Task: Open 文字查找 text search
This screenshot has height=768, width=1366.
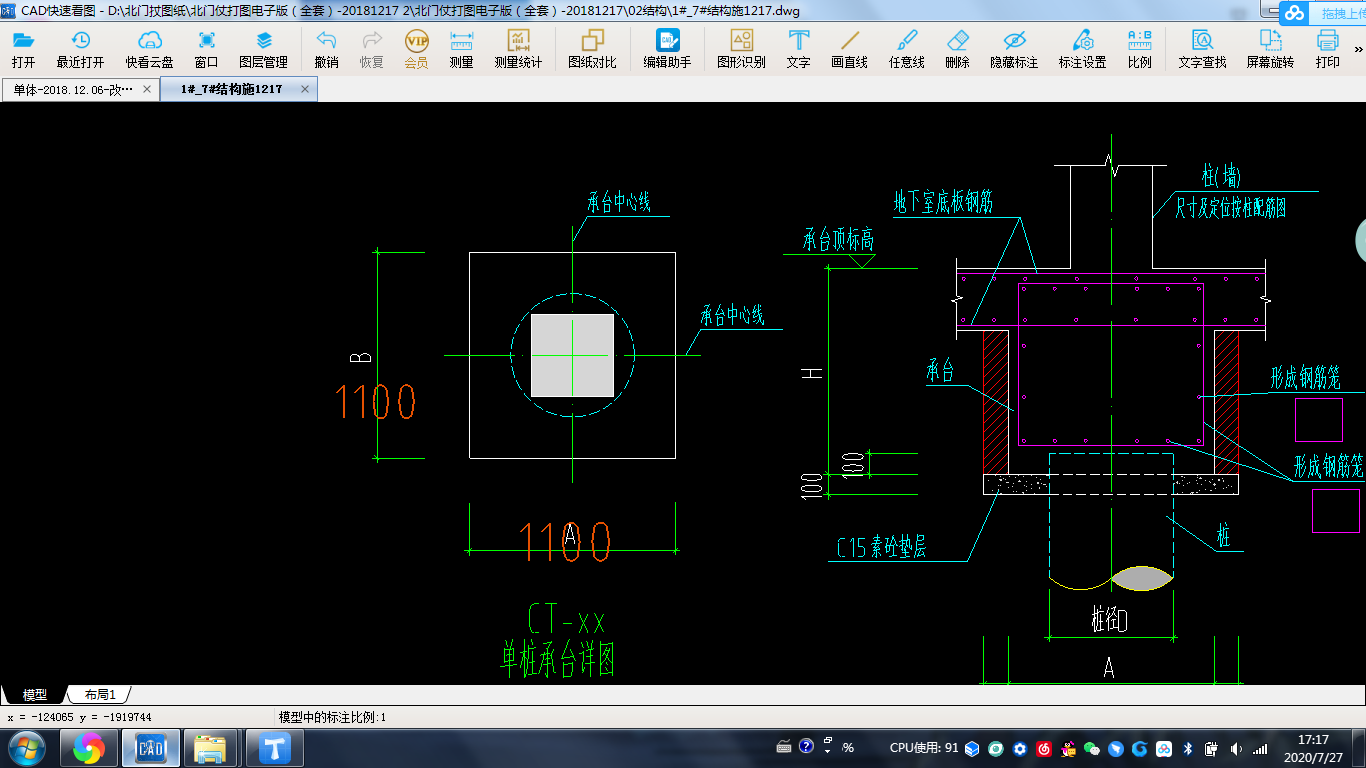Action: (x=1202, y=47)
